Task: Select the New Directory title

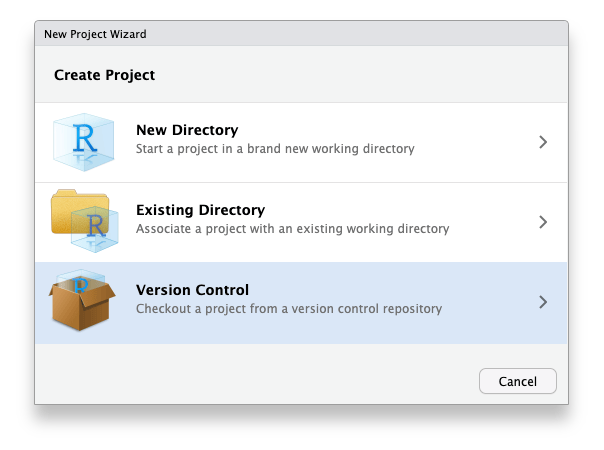Action: coord(186,131)
